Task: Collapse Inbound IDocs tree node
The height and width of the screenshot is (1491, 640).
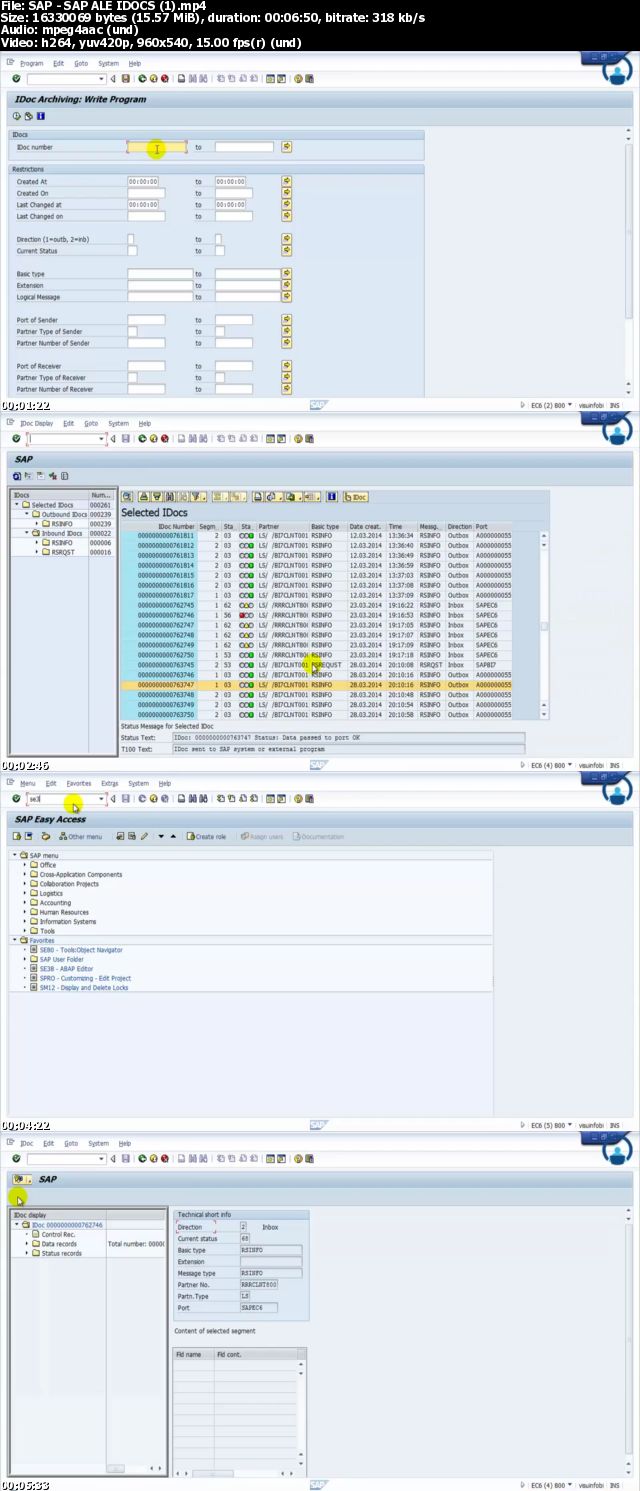Action: click(25, 533)
